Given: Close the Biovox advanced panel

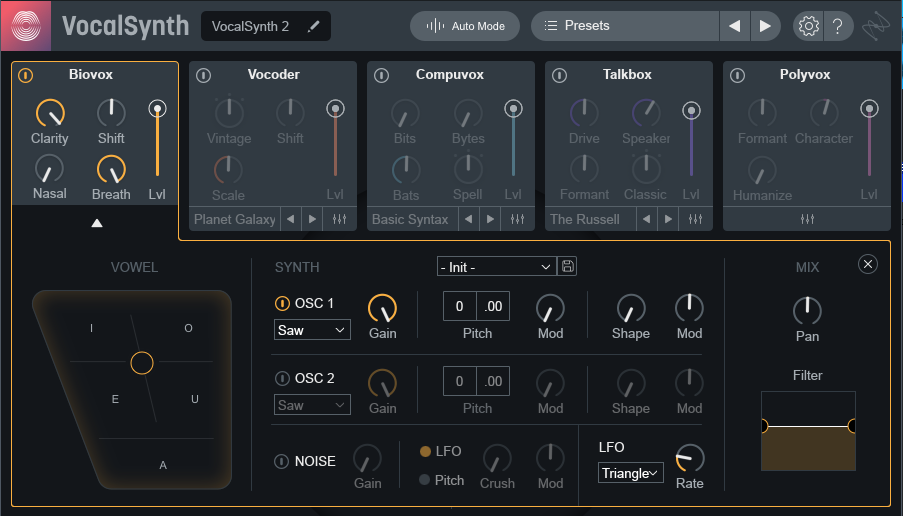Looking at the screenshot, I should pos(868,264).
